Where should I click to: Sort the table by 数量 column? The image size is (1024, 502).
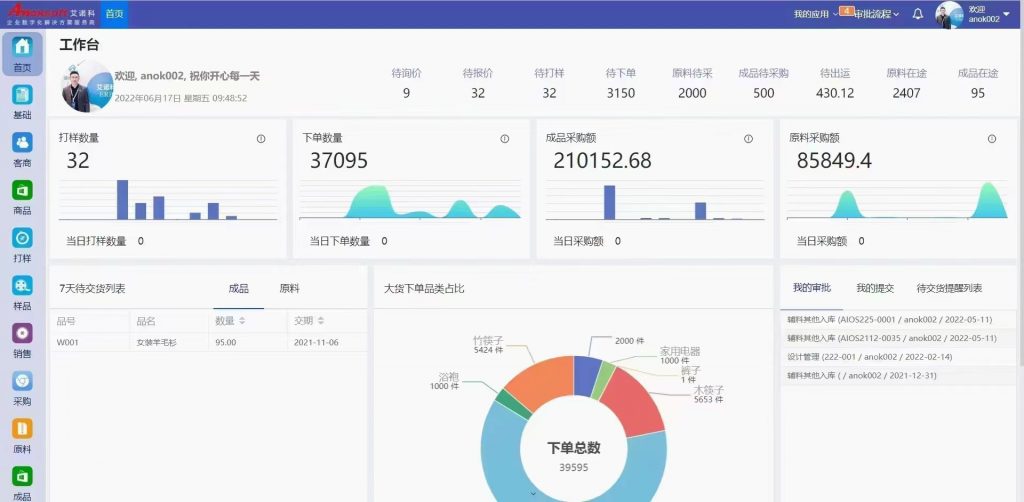(241, 321)
